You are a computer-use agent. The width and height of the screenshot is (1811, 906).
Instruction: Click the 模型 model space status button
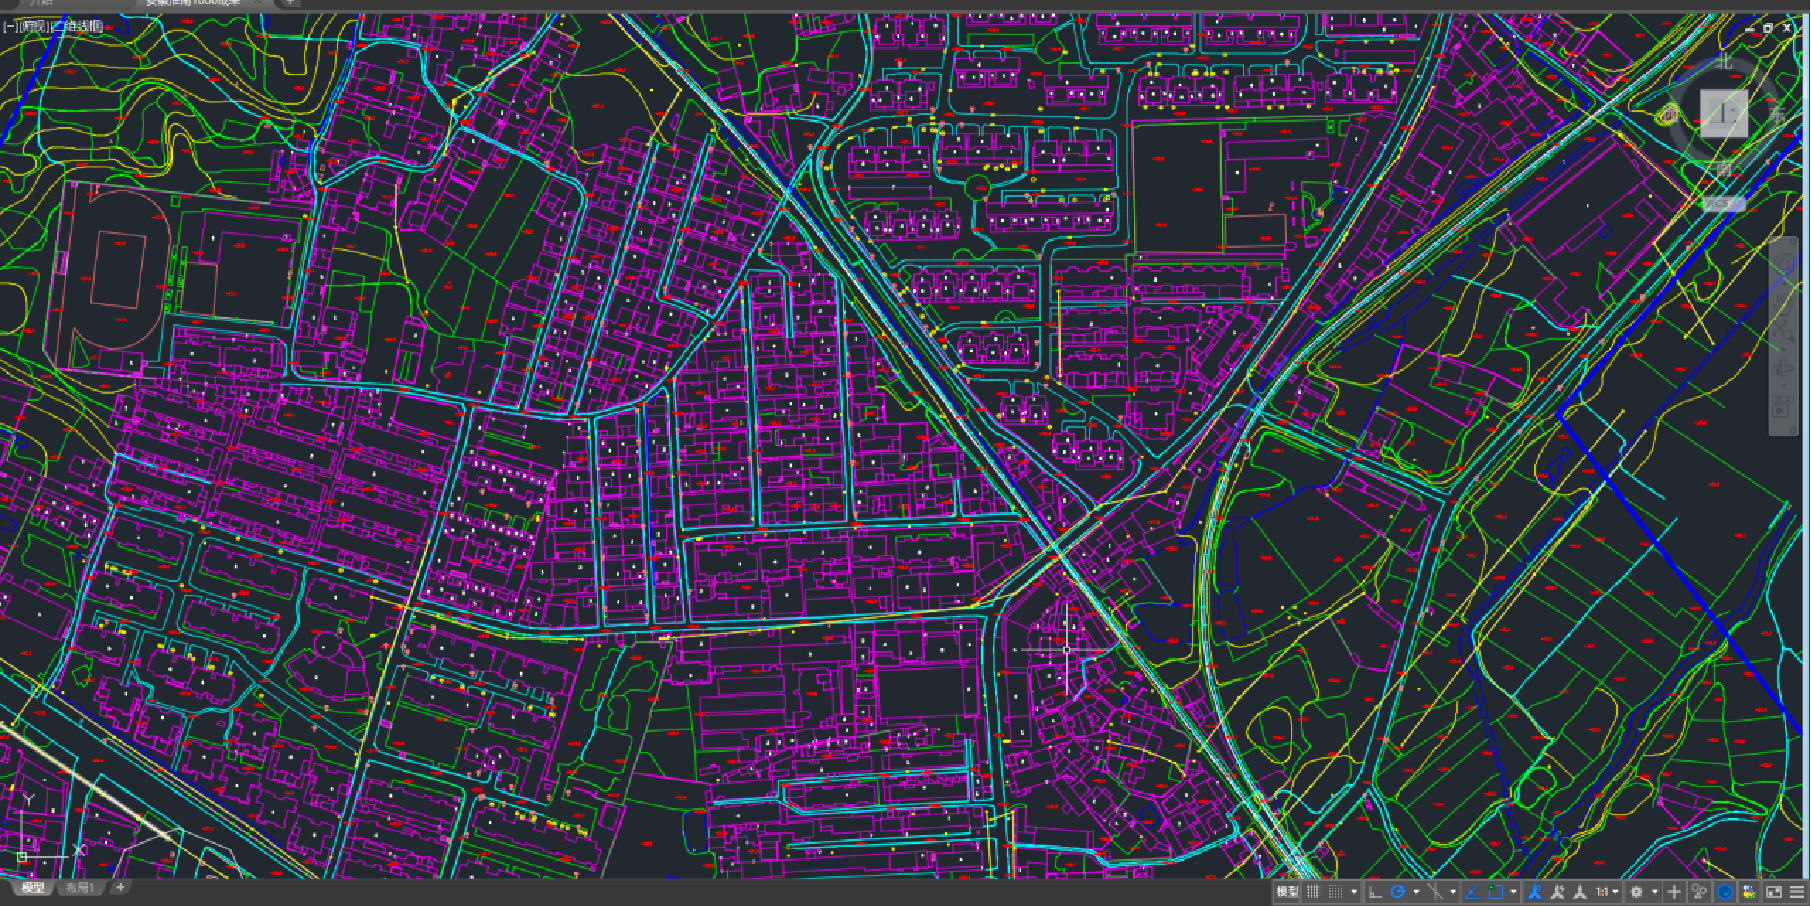1287,891
